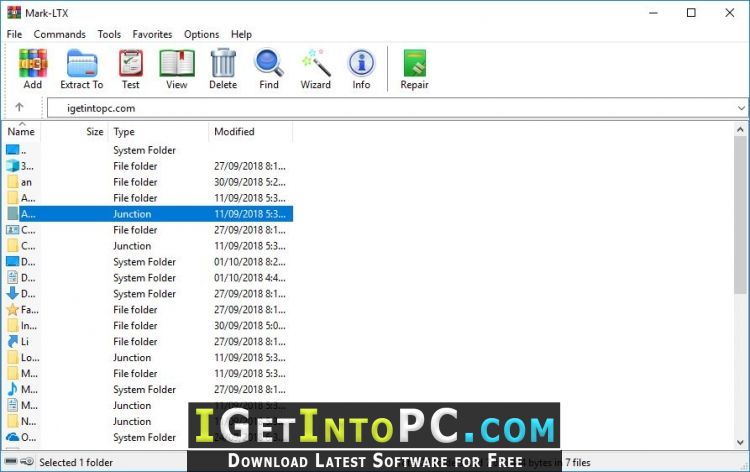750x472 pixels.
Task: Launch the Wizard wand toolbar icon
Action: [x=316, y=63]
